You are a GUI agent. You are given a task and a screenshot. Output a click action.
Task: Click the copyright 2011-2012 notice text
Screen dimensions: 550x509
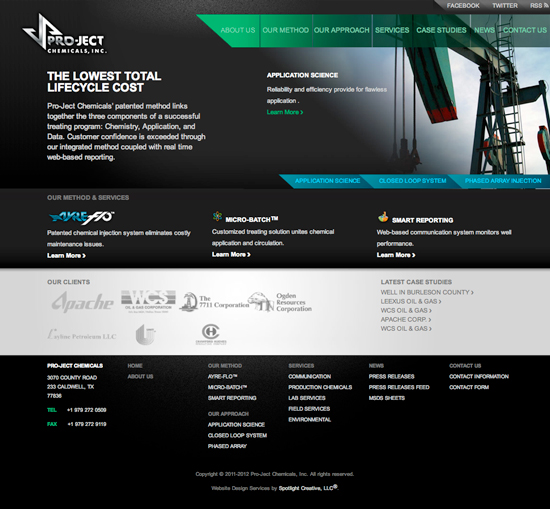(275, 474)
